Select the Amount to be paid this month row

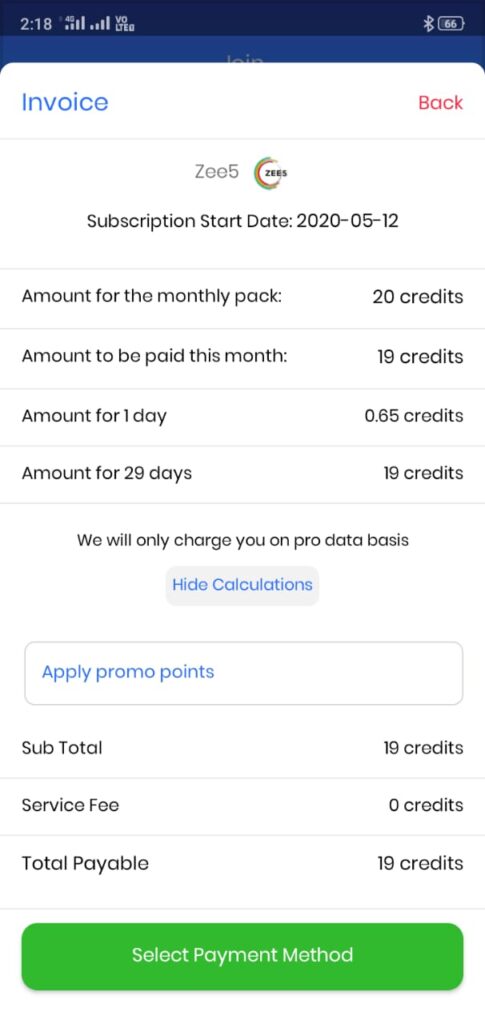point(242,357)
